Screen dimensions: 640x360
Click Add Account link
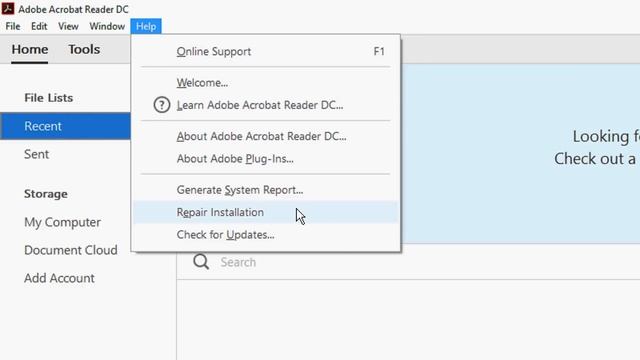[59, 278]
